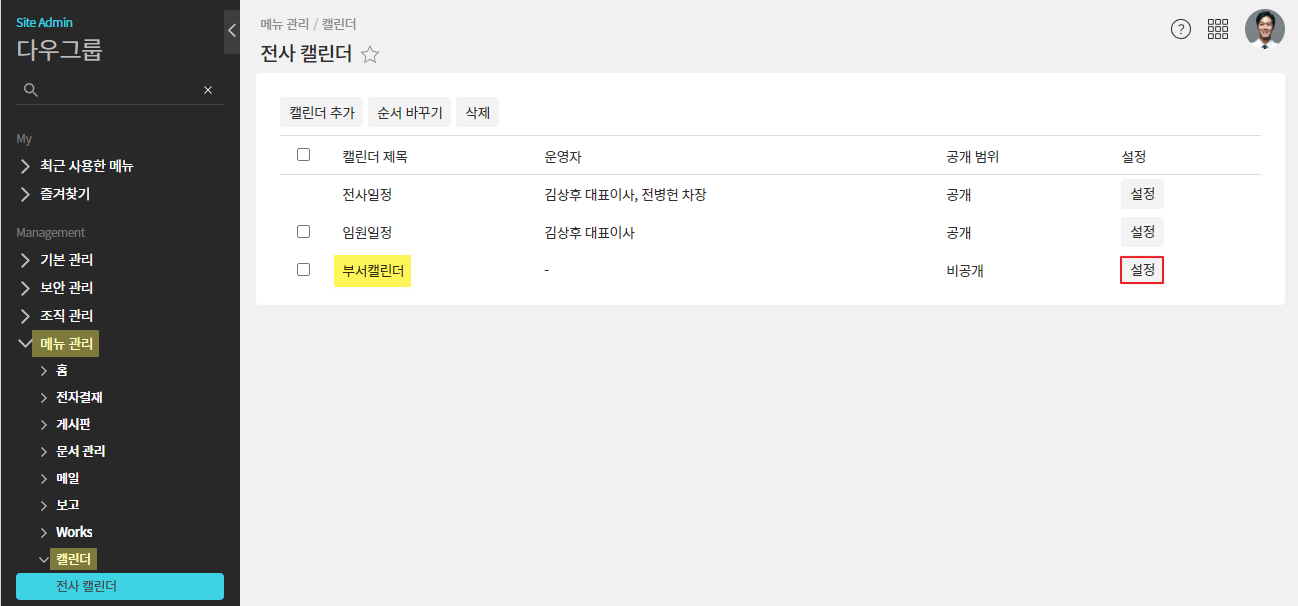Image resolution: width=1298 pixels, height=606 pixels.
Task: Clear the sidebar search with X icon
Action: click(x=208, y=90)
